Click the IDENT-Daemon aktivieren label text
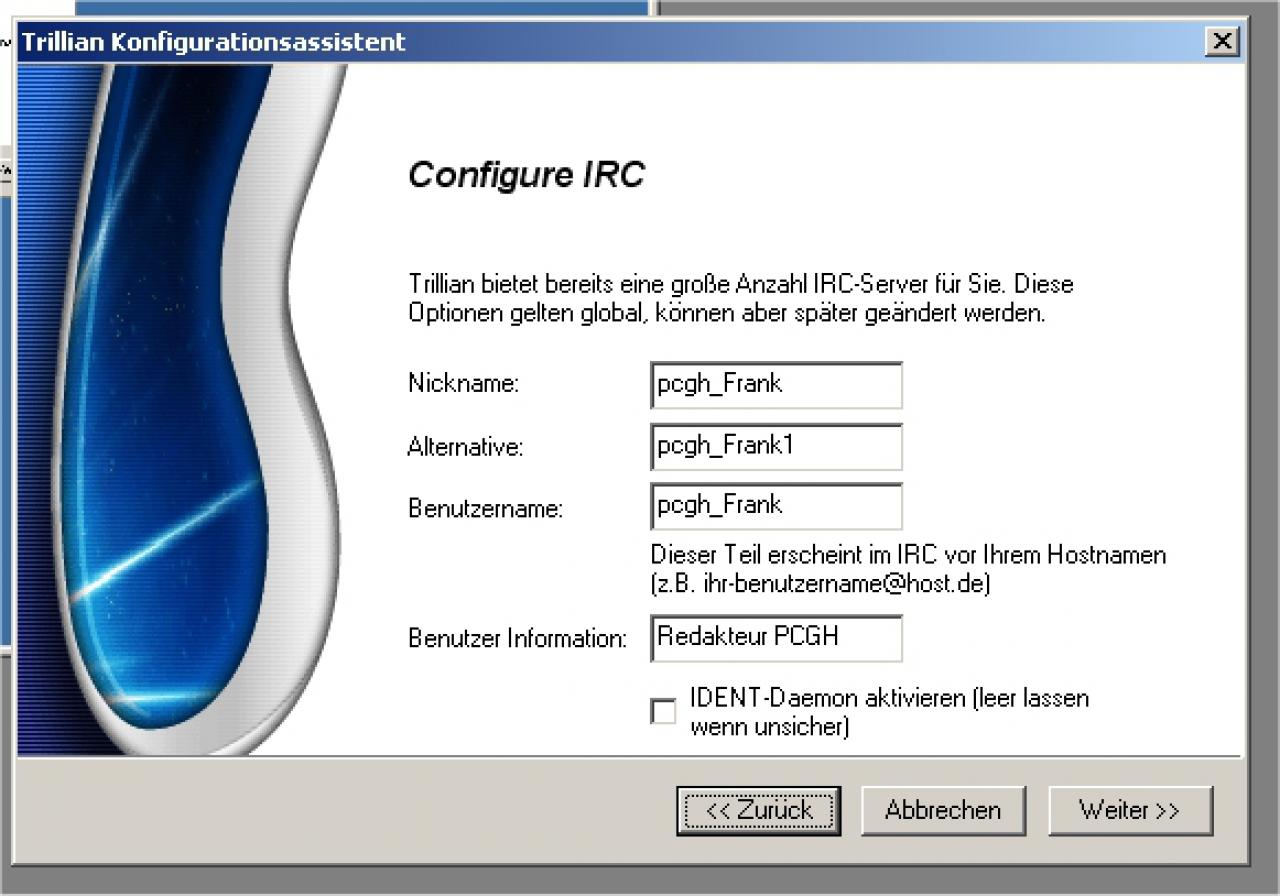The image size is (1280, 896). point(889,712)
